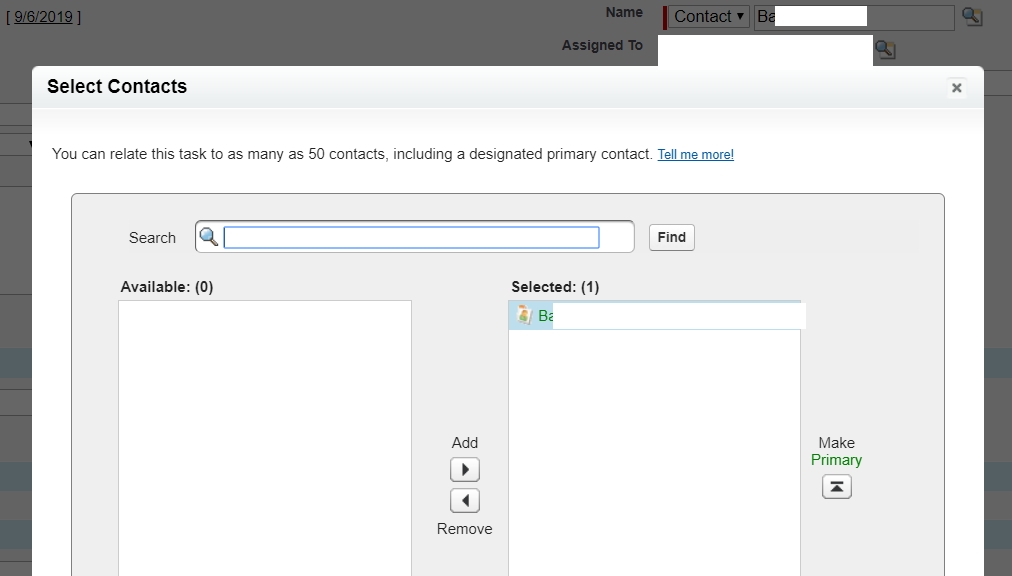
Task: Open the Name lookup magnifier icon
Action: (x=971, y=16)
